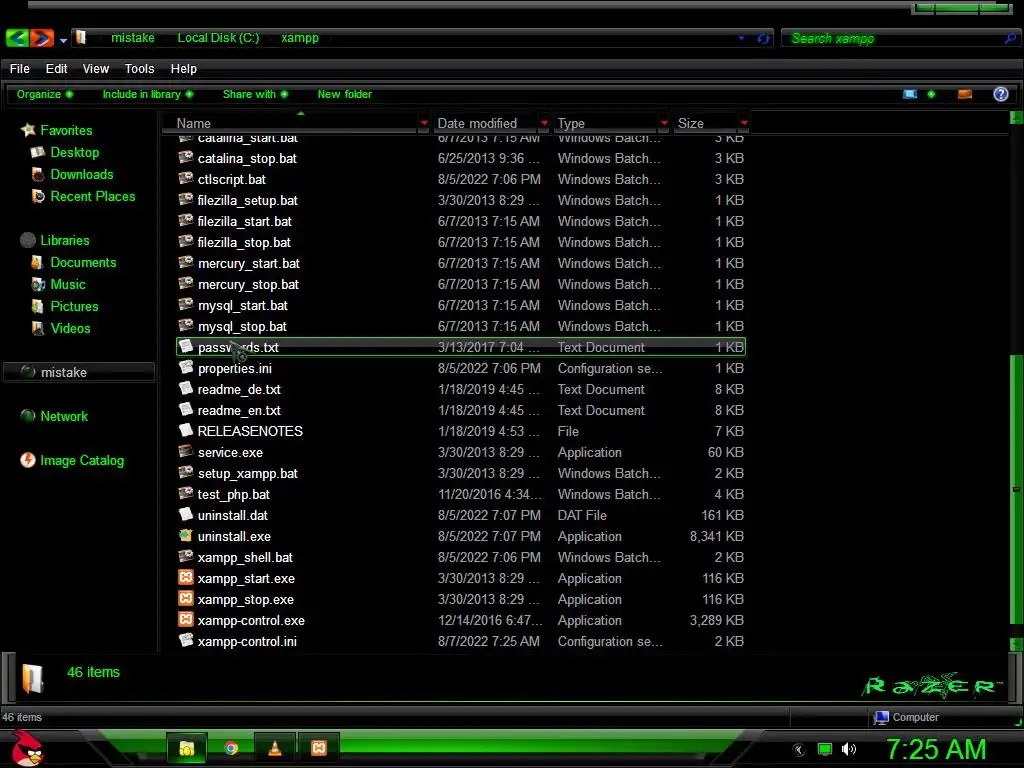
Task: Sort by the Date modified column
Action: click(477, 123)
